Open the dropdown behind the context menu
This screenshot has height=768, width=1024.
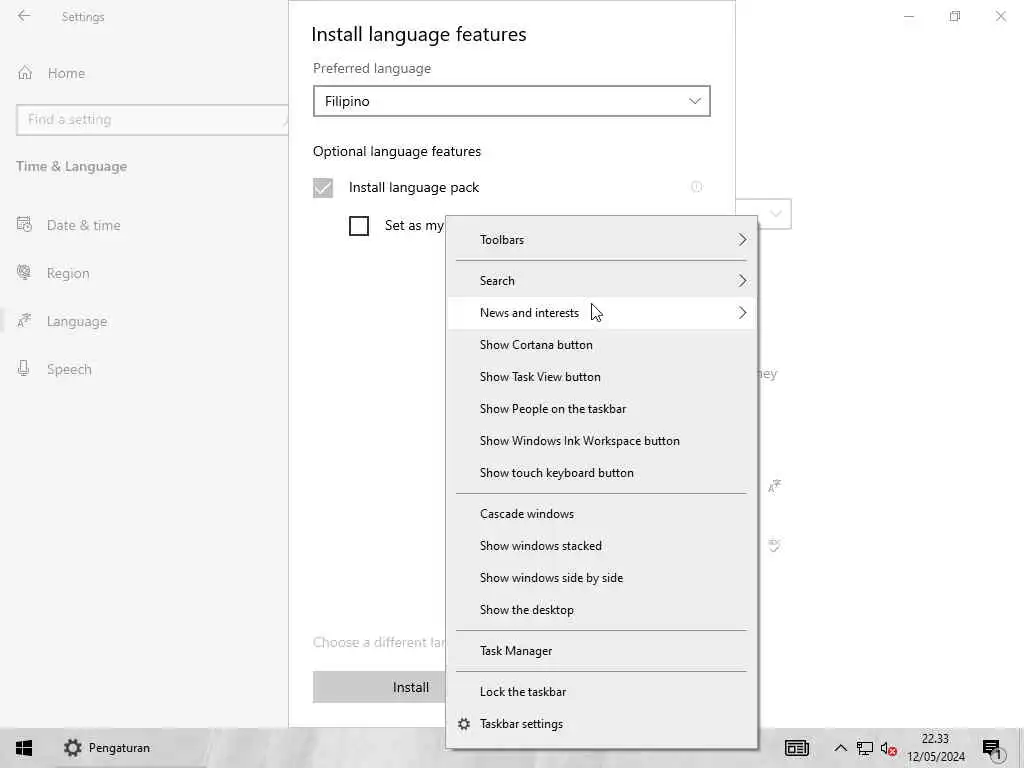(x=775, y=214)
